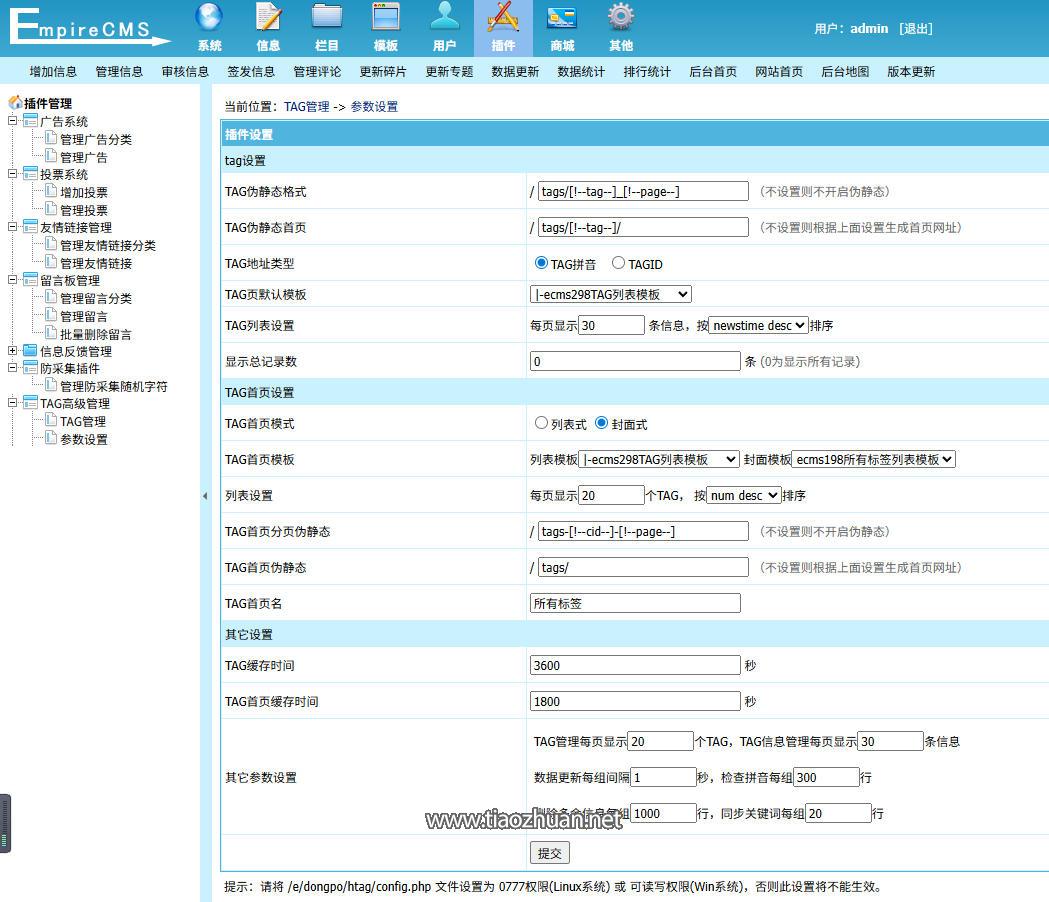Image resolution: width=1049 pixels, height=902 pixels.
Task: Open 管理防采集随机字符 in sidebar tree
Action: (114, 386)
